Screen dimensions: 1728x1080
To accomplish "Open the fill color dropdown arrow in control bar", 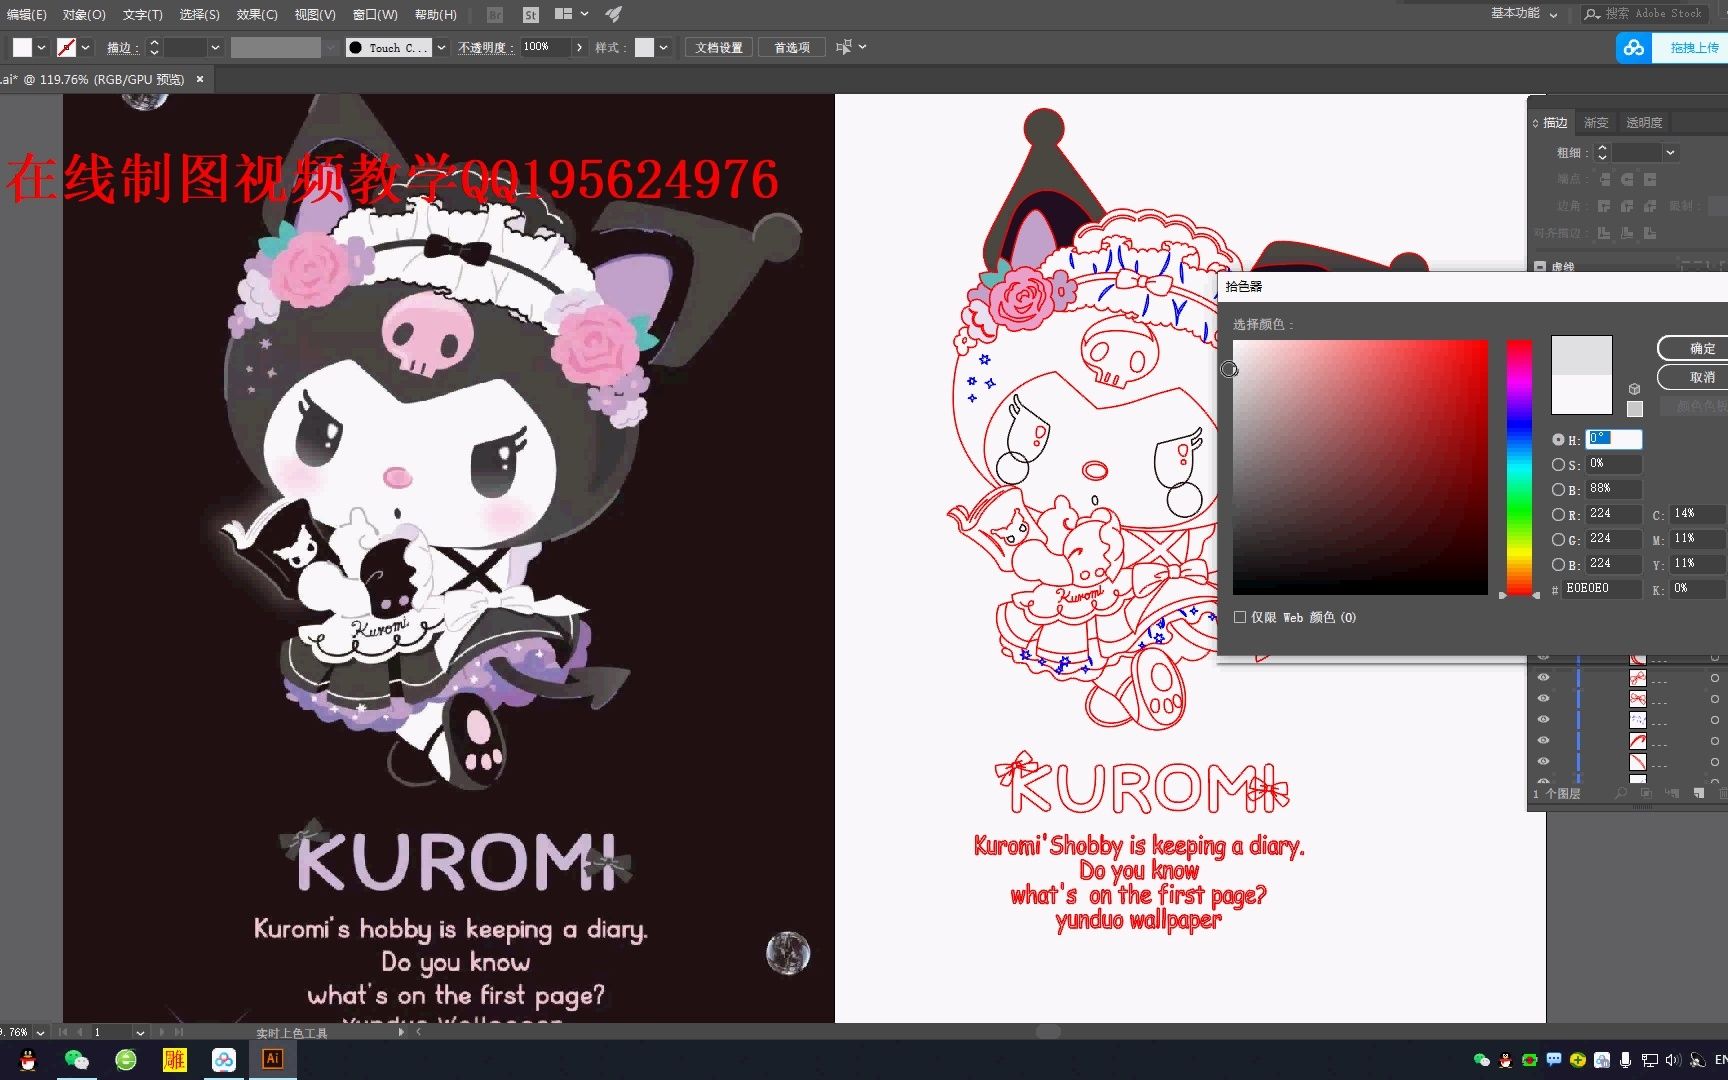I will click(x=42, y=47).
